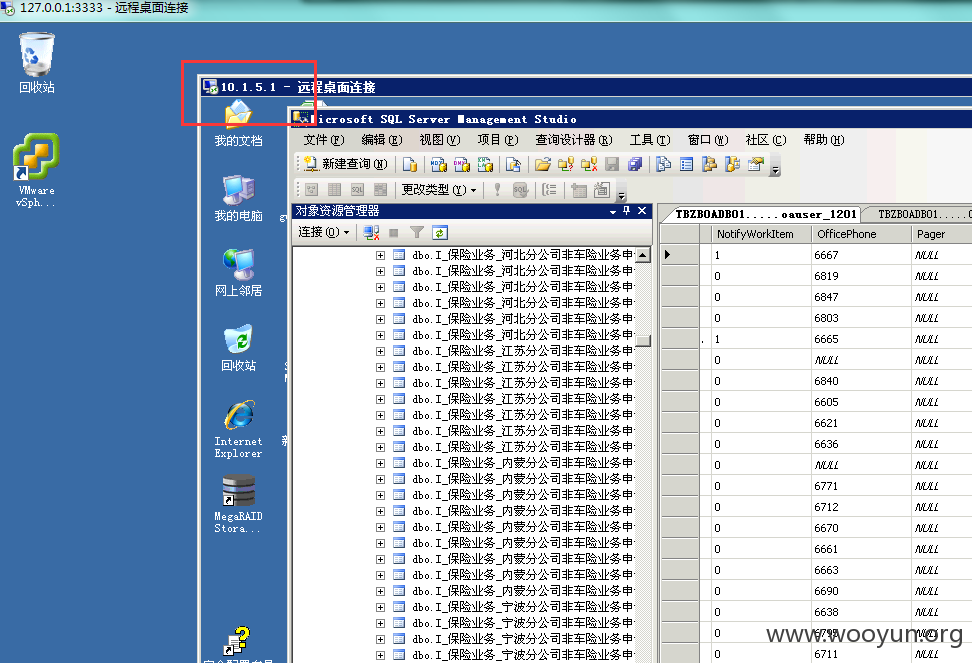Viewport: 972px width, 663px height.
Task: Close the 对象资源管理器 panel
Action: point(642,211)
